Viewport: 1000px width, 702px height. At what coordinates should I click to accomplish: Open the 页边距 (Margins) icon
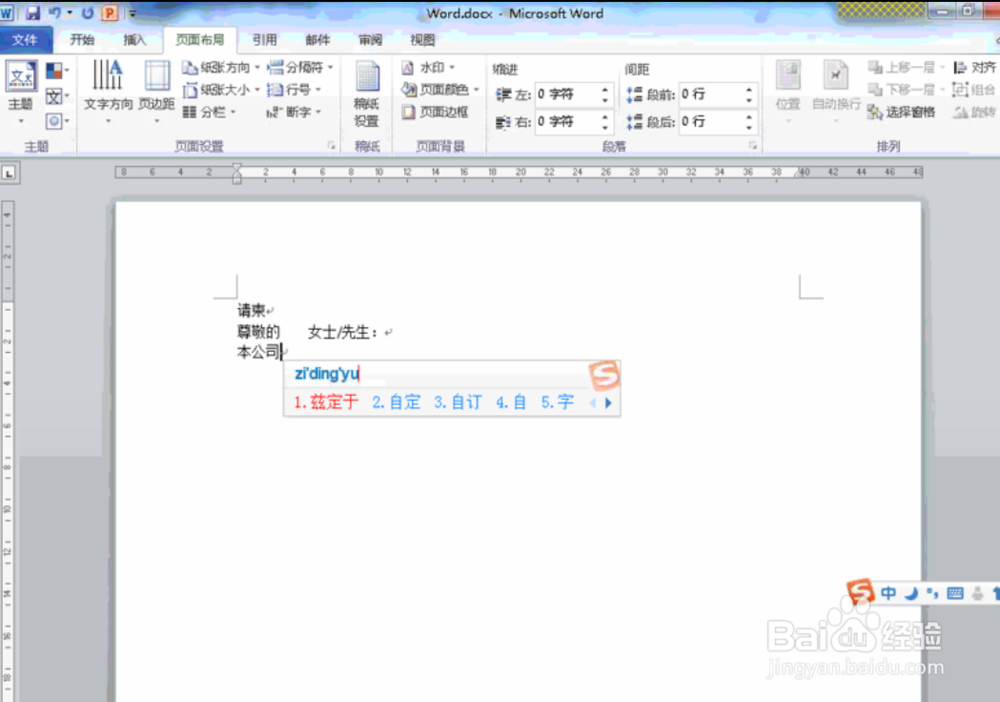156,90
